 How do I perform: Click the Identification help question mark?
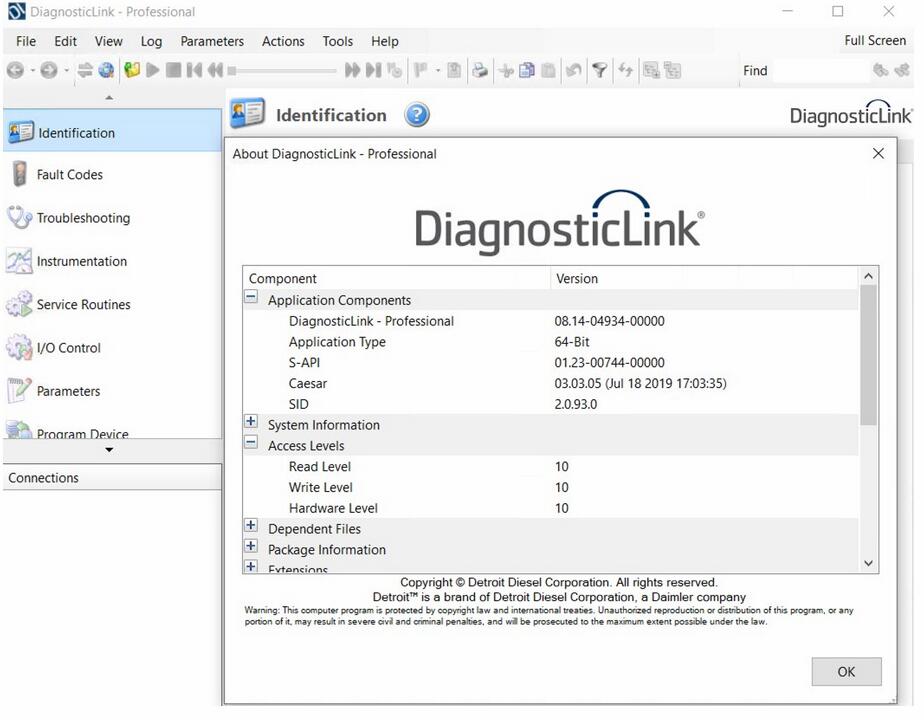417,115
